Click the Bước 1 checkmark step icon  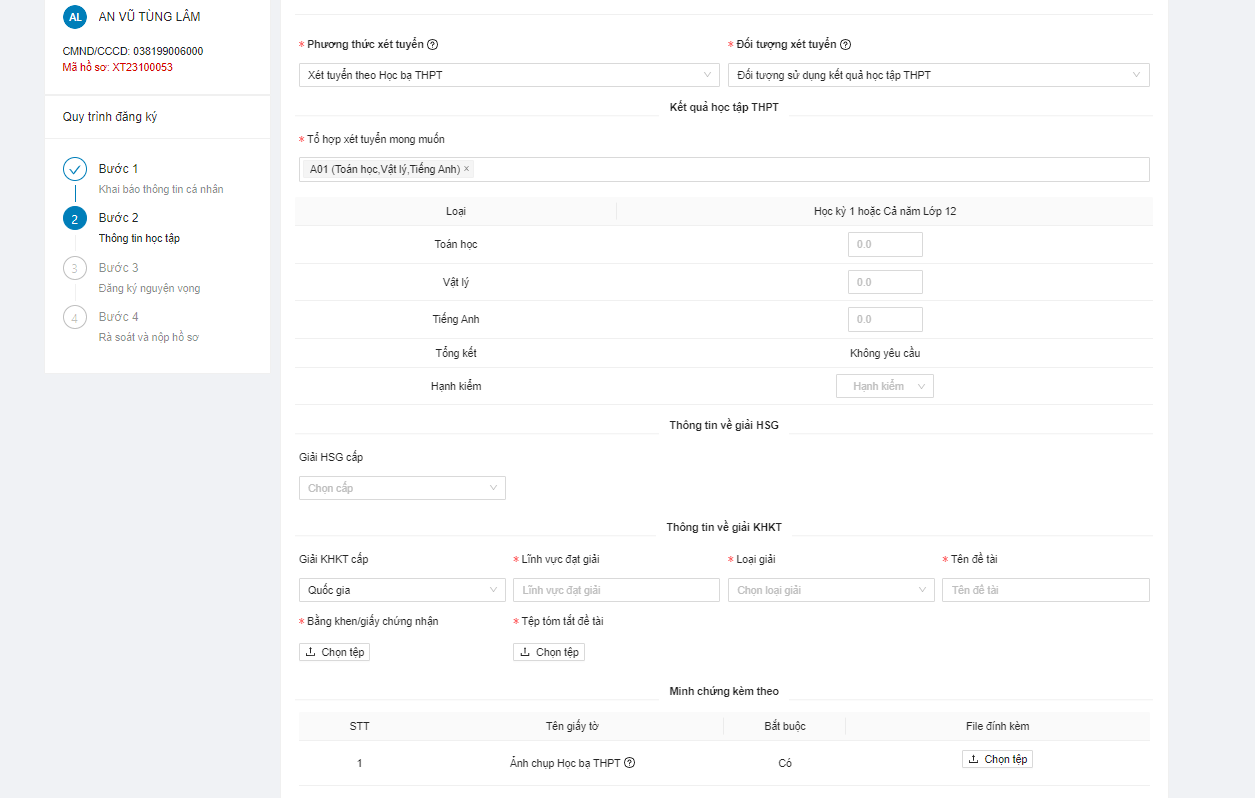point(75,169)
